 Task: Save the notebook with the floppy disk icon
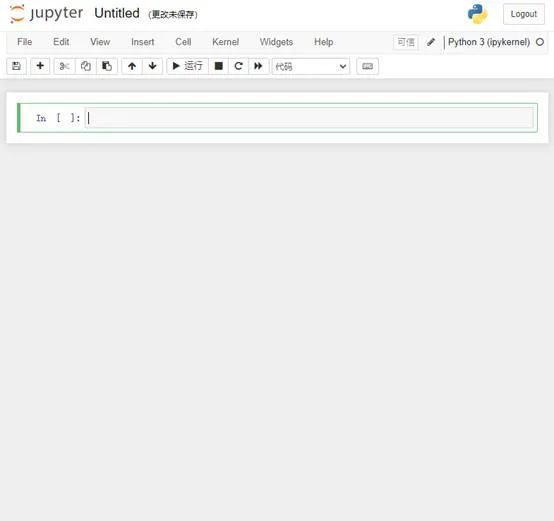[x=16, y=66]
